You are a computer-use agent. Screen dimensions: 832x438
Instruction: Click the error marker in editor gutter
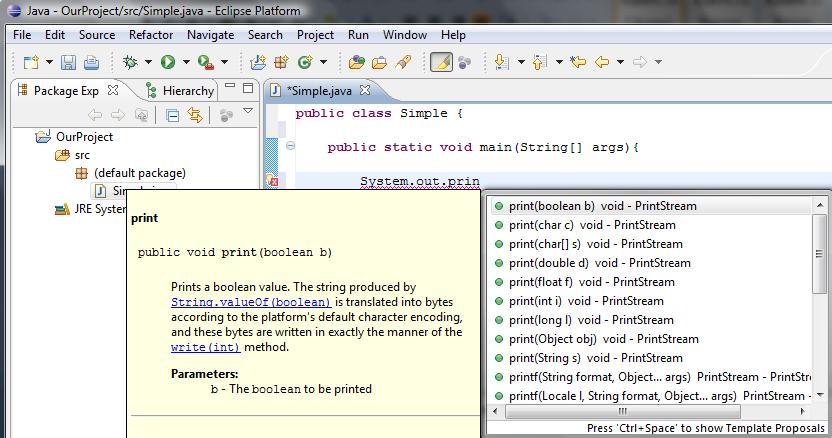[x=272, y=180]
